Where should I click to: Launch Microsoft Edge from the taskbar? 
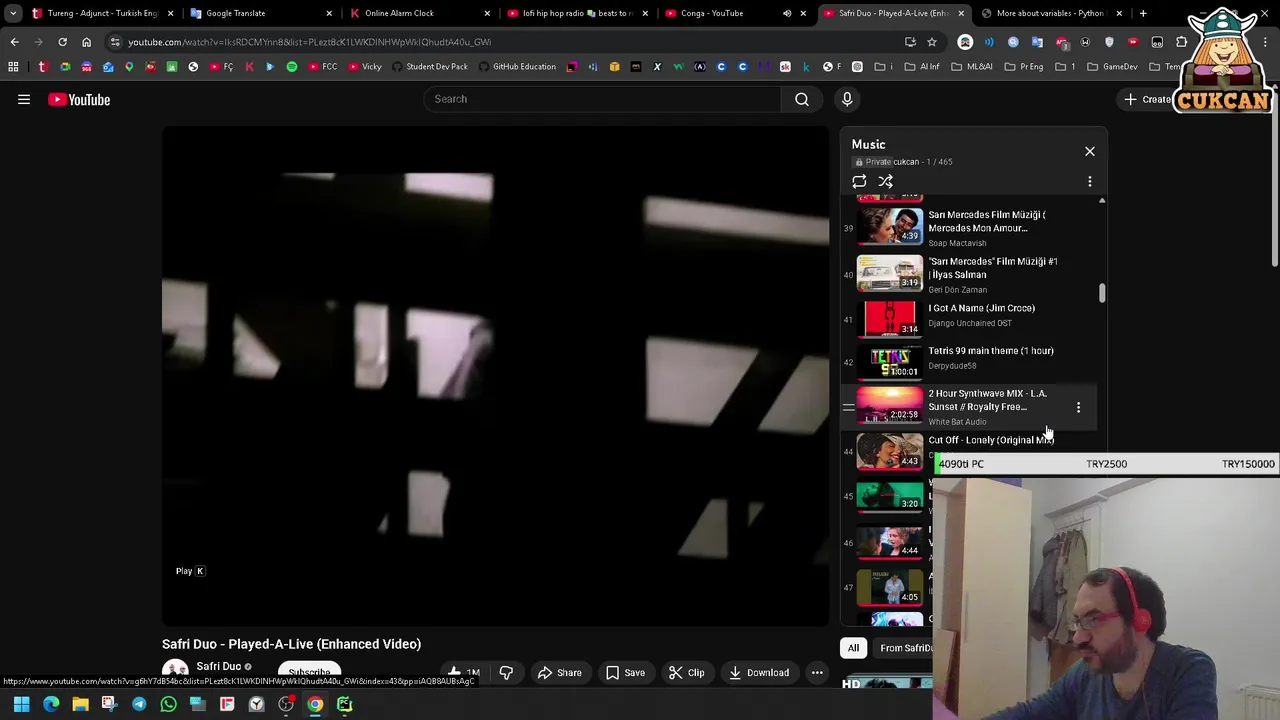click(51, 705)
